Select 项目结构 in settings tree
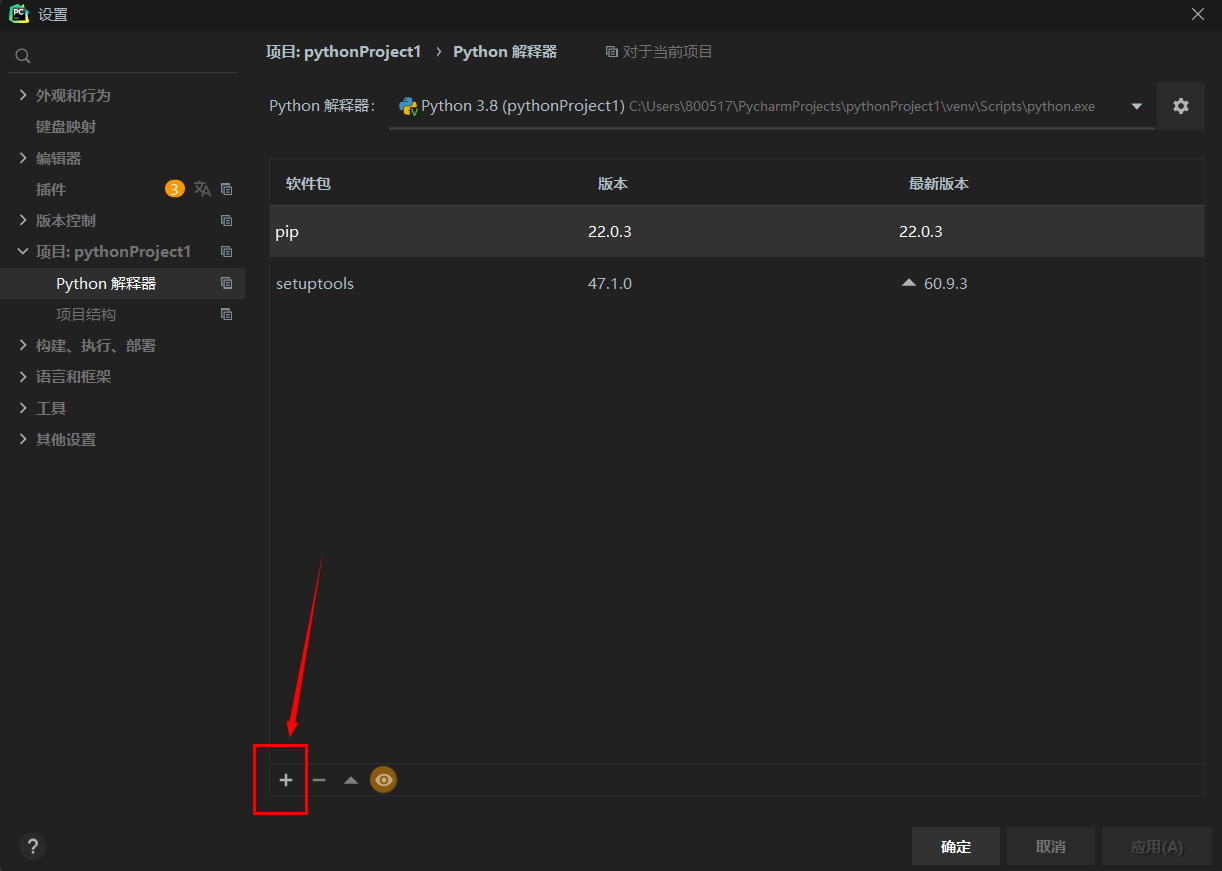Viewport: 1222px width, 871px height. [86, 314]
